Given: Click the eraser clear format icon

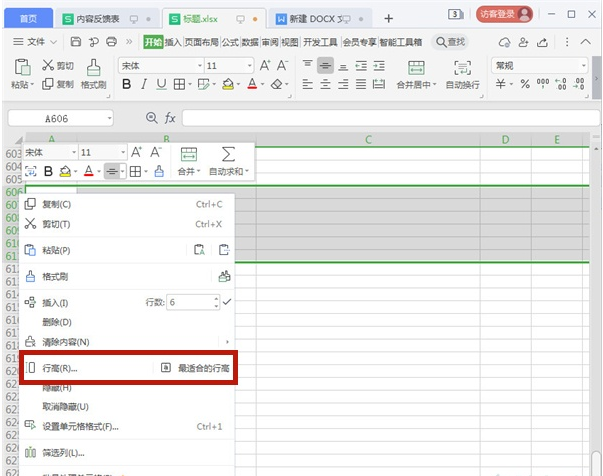Looking at the screenshot, I should point(277,84).
